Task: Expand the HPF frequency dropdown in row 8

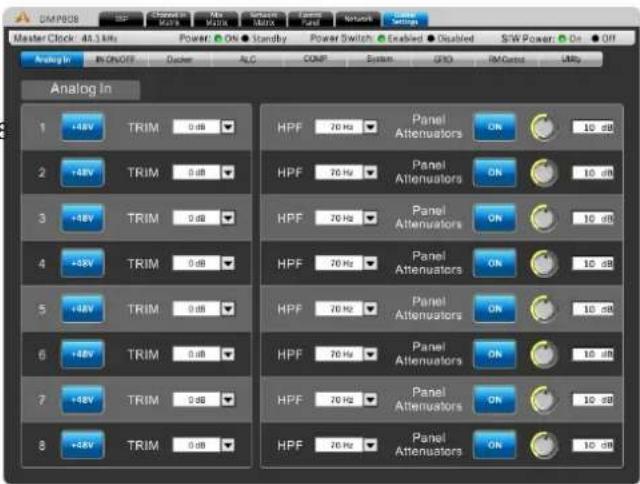Action: pyautogui.click(x=370, y=445)
